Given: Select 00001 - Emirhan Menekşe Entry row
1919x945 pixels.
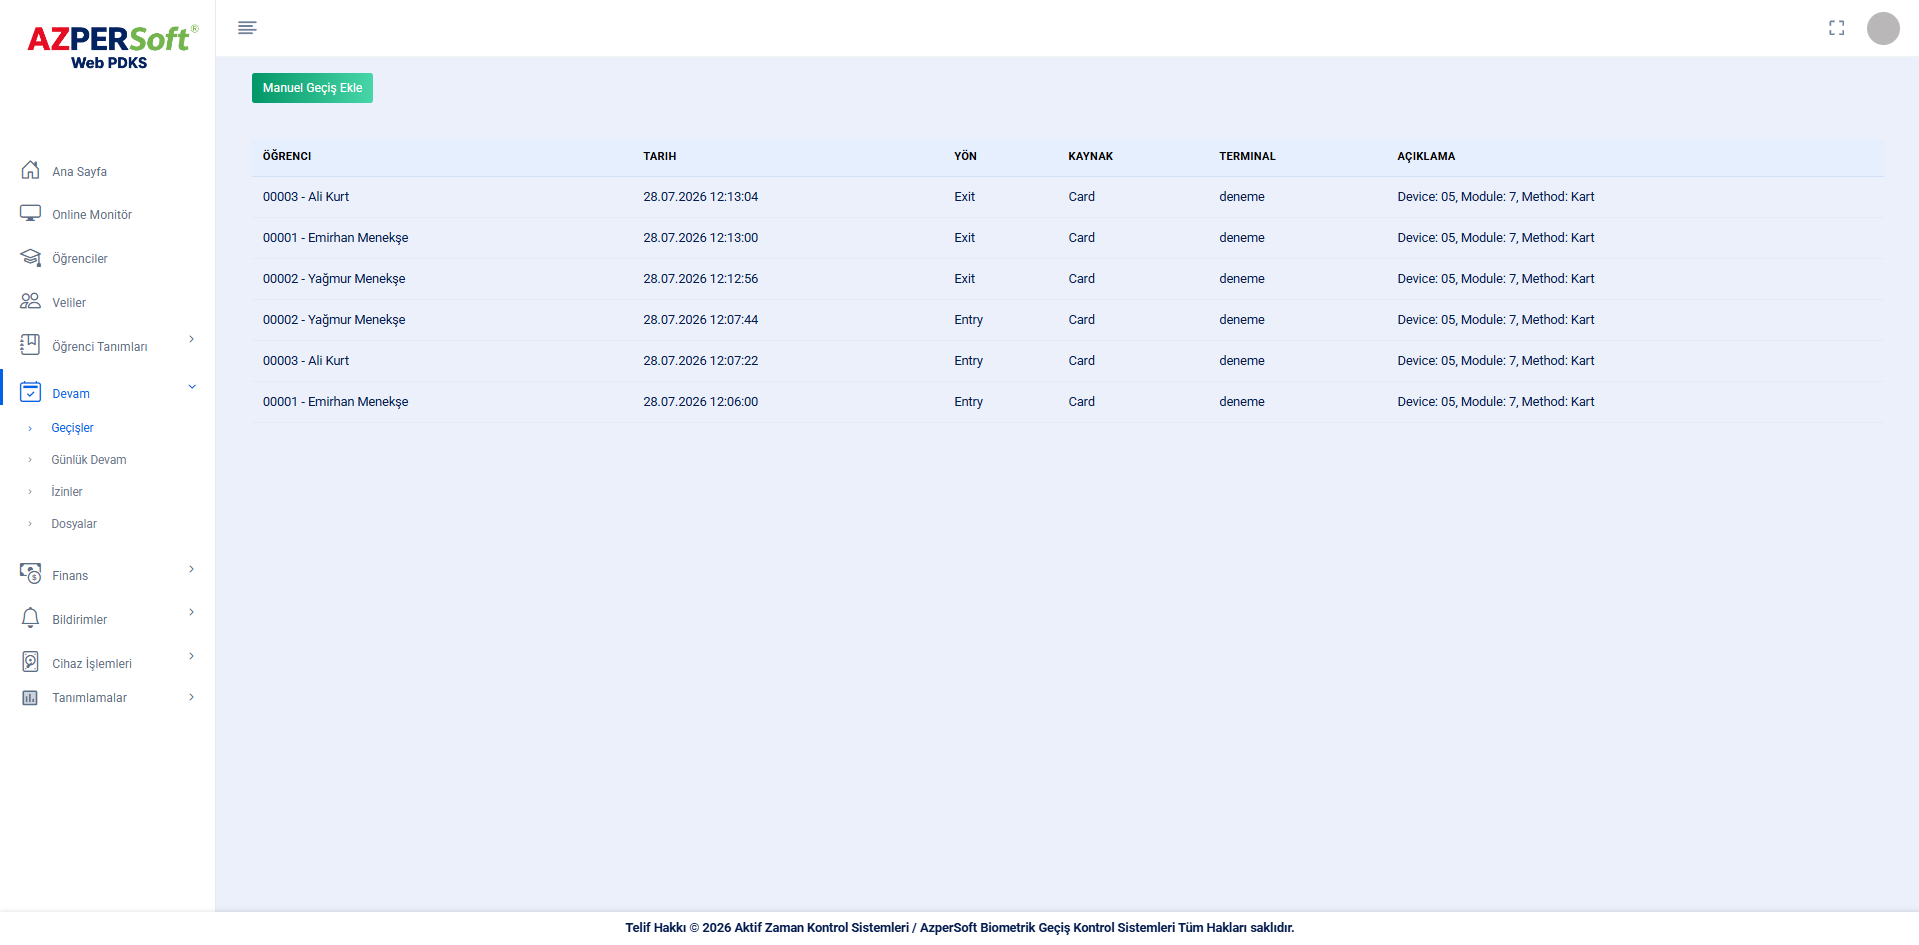Looking at the screenshot, I should (1068, 402).
